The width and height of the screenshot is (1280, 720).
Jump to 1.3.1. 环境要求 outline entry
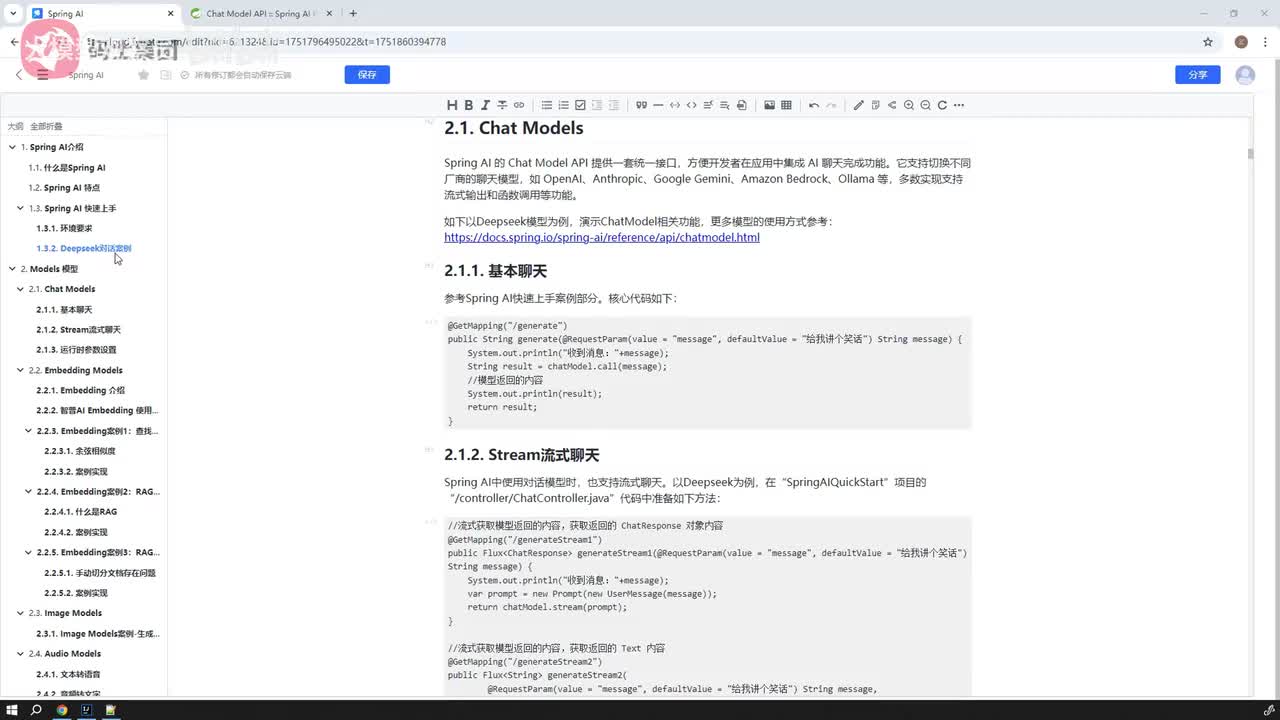coord(64,228)
